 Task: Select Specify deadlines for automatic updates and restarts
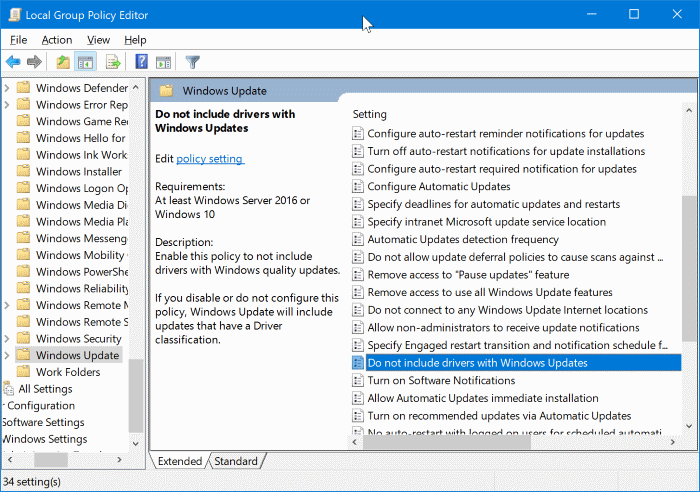tap(493, 204)
